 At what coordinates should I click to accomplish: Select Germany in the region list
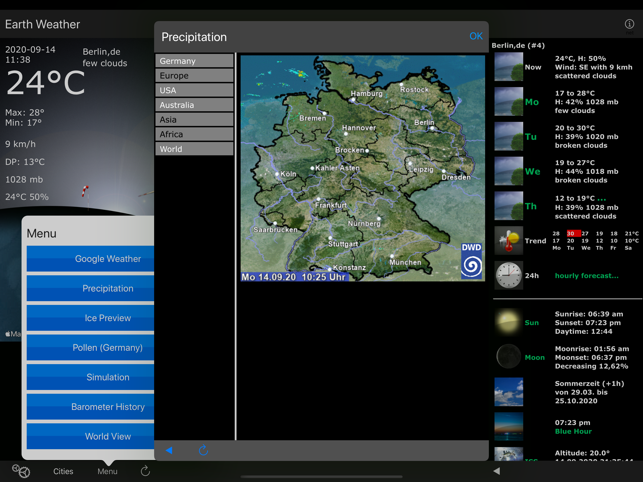tap(194, 61)
